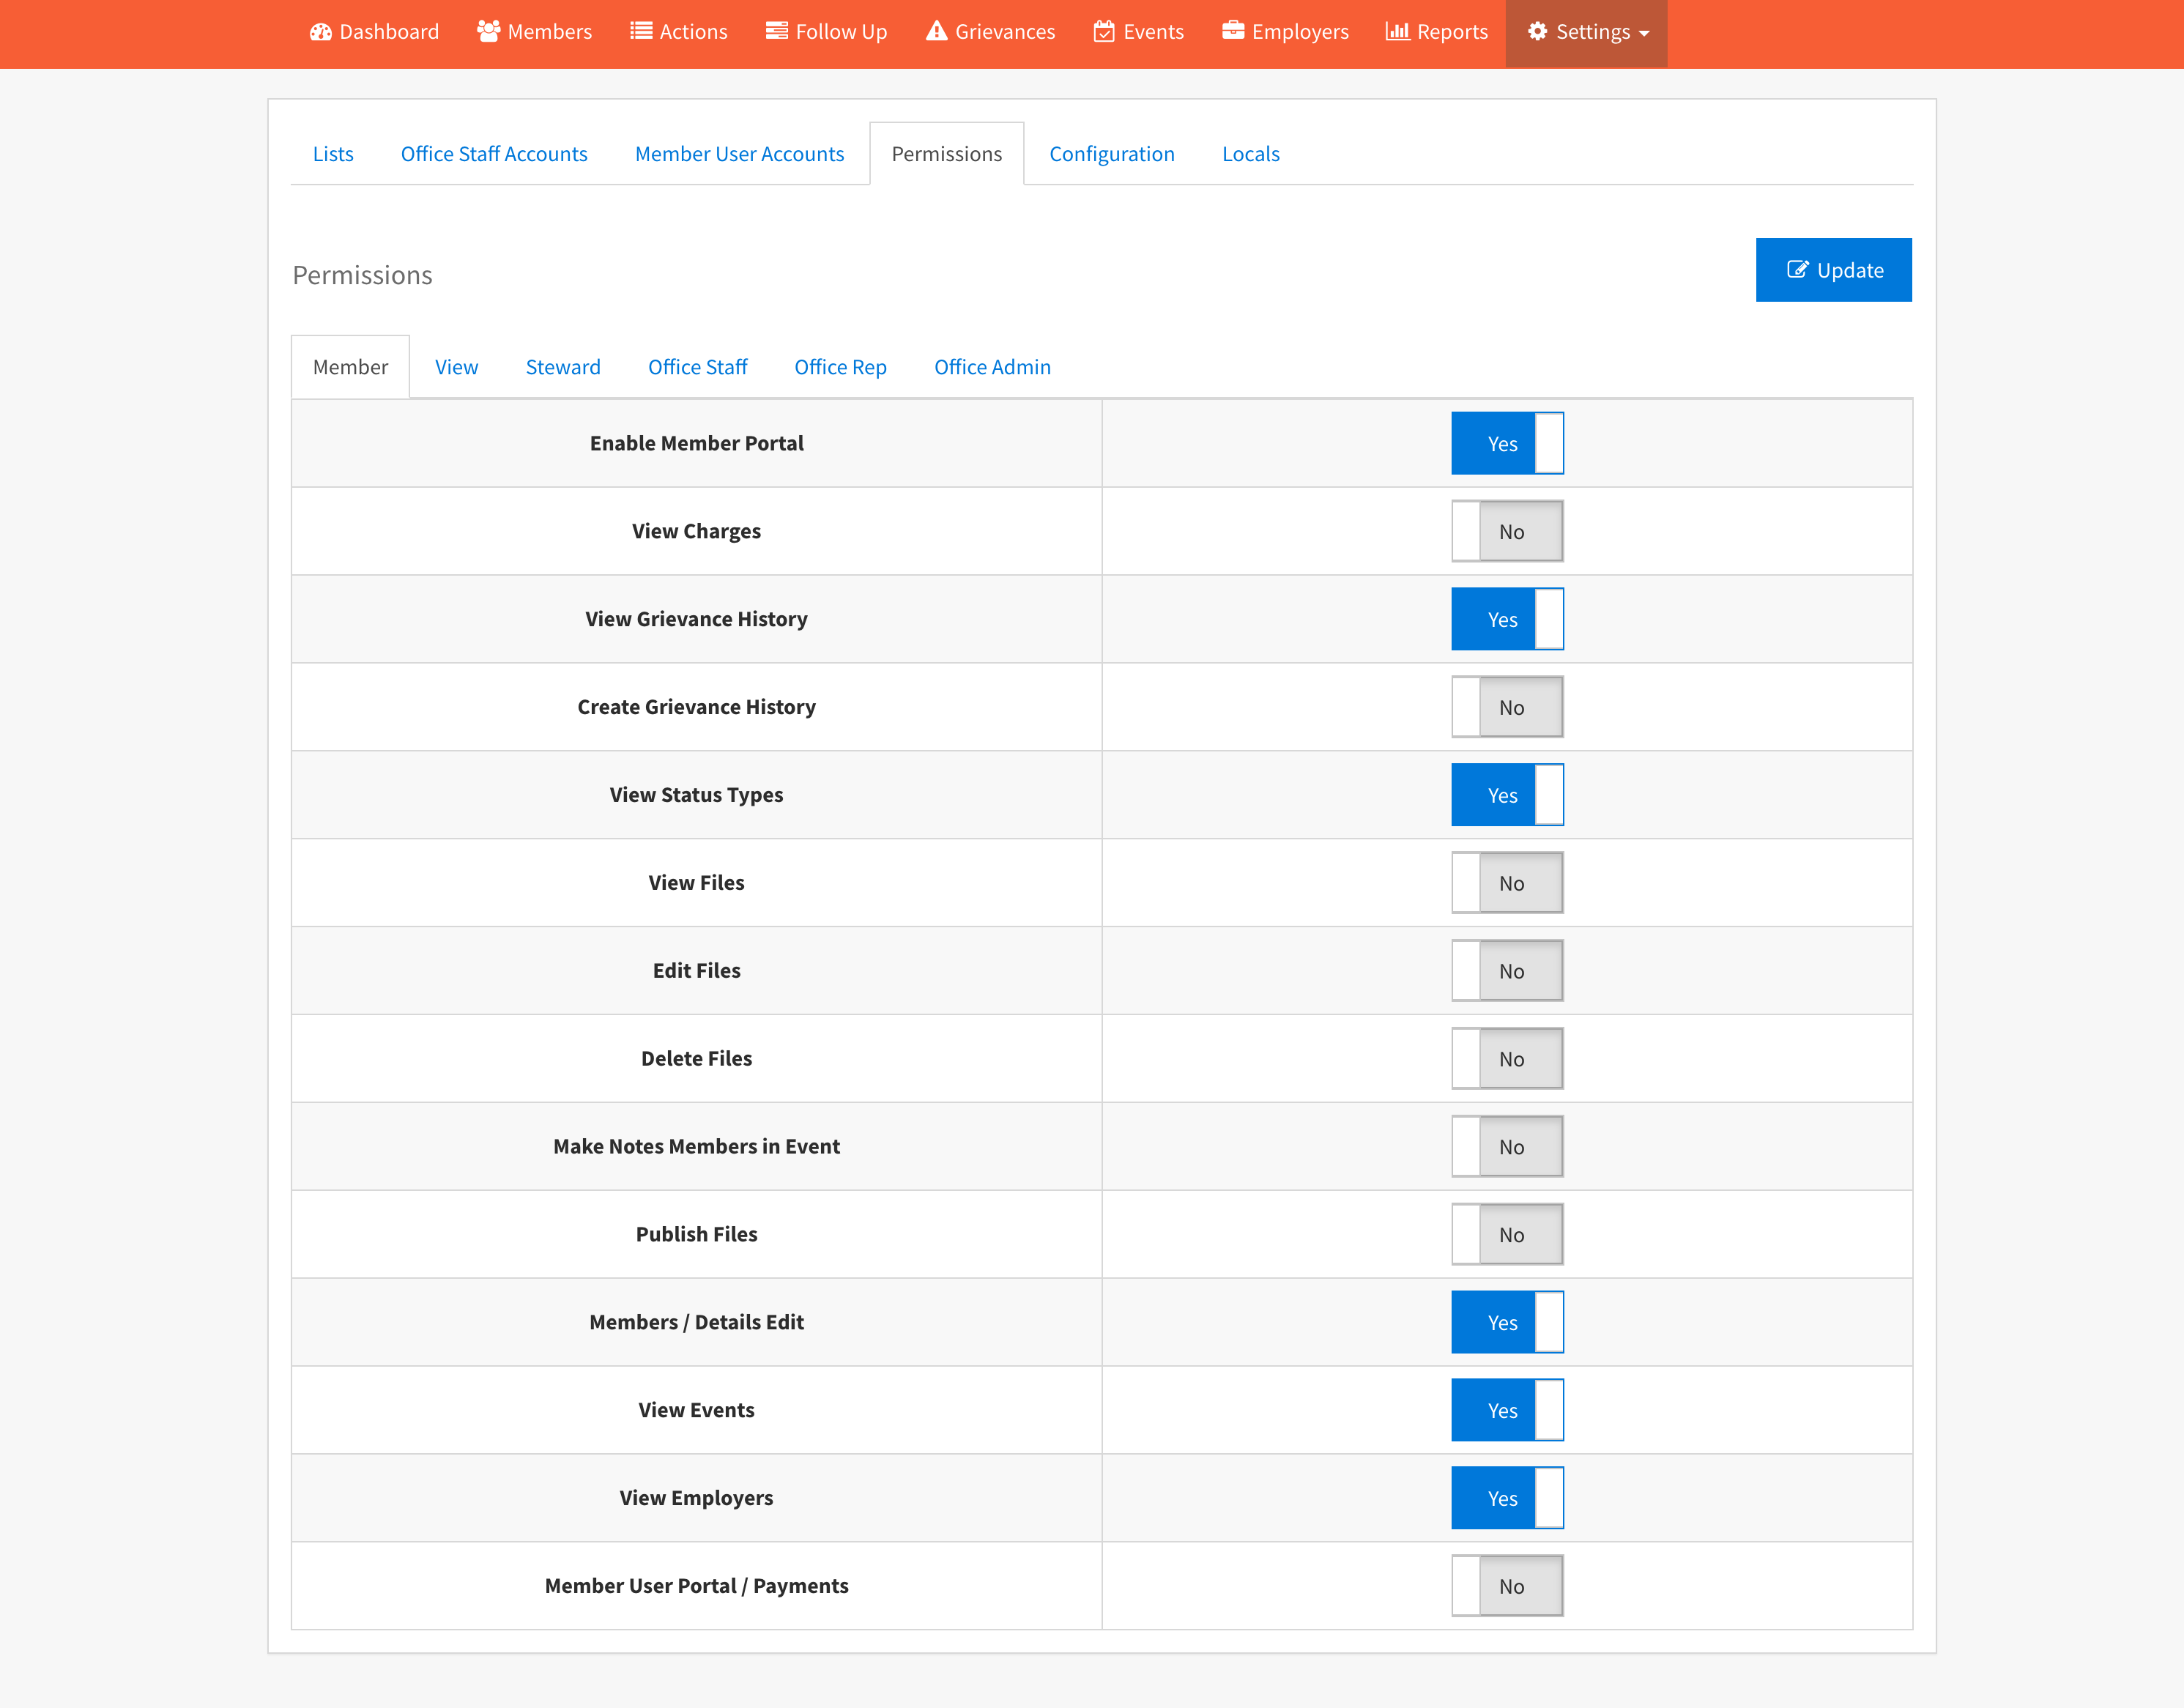The image size is (2184, 1708).
Task: Toggle the View Status Types switch
Action: point(1507,795)
